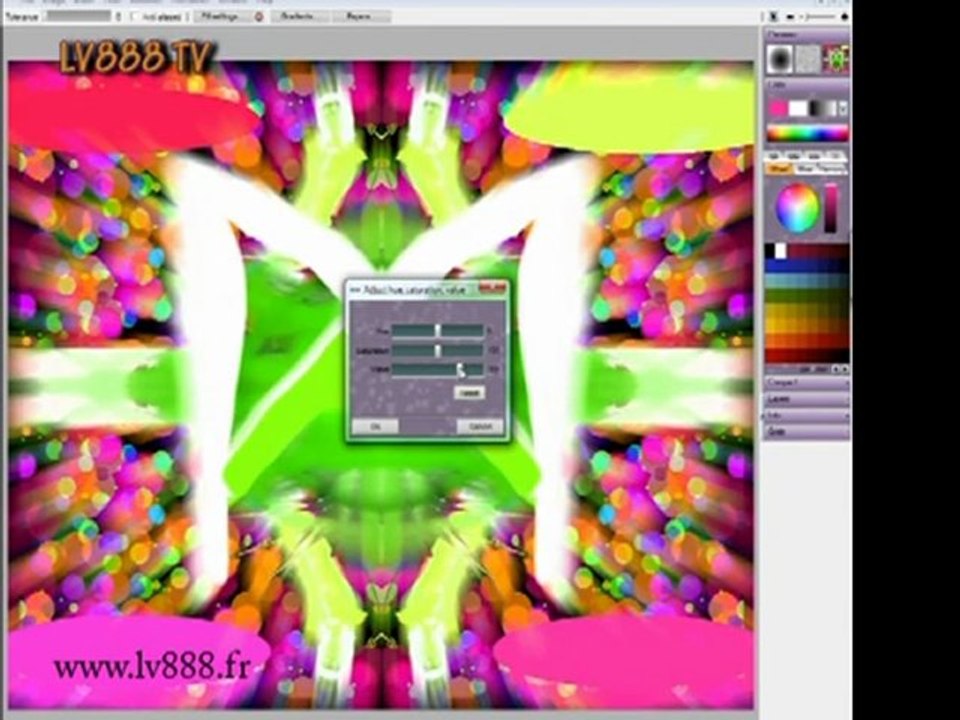
Task: Switch to the highlighted Wheel tab
Action: tap(779, 168)
